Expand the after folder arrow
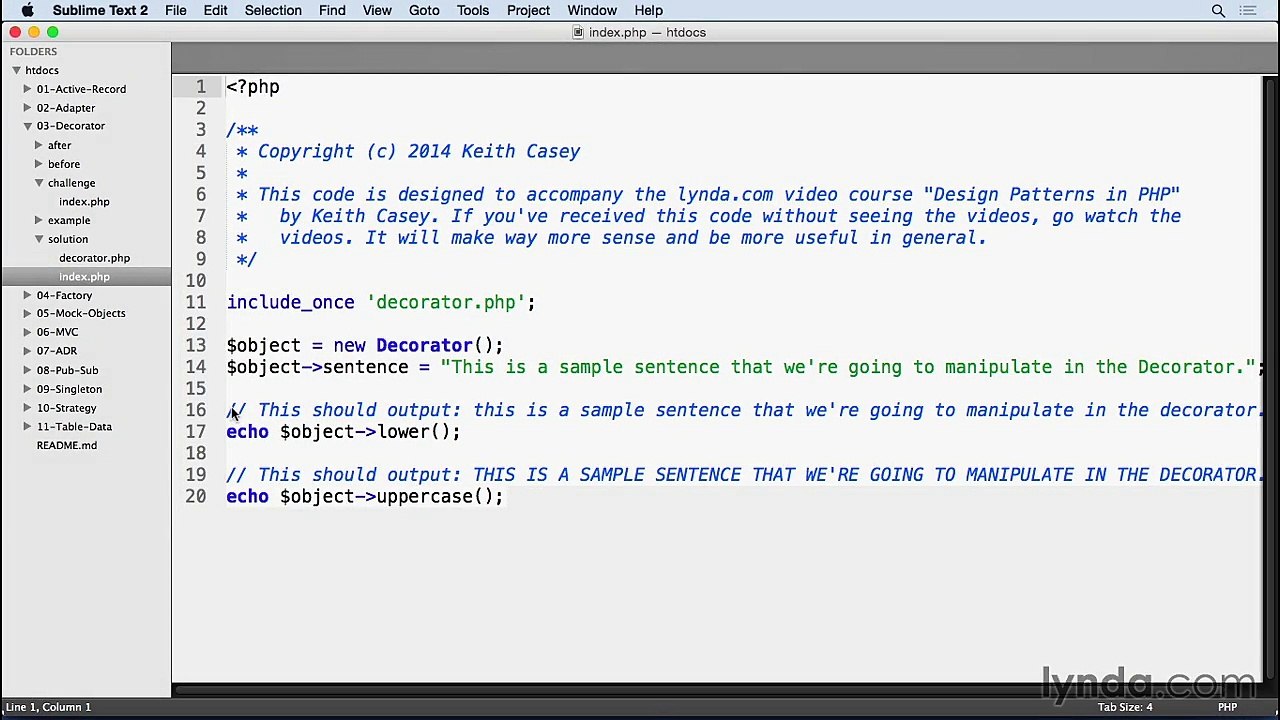 point(39,145)
